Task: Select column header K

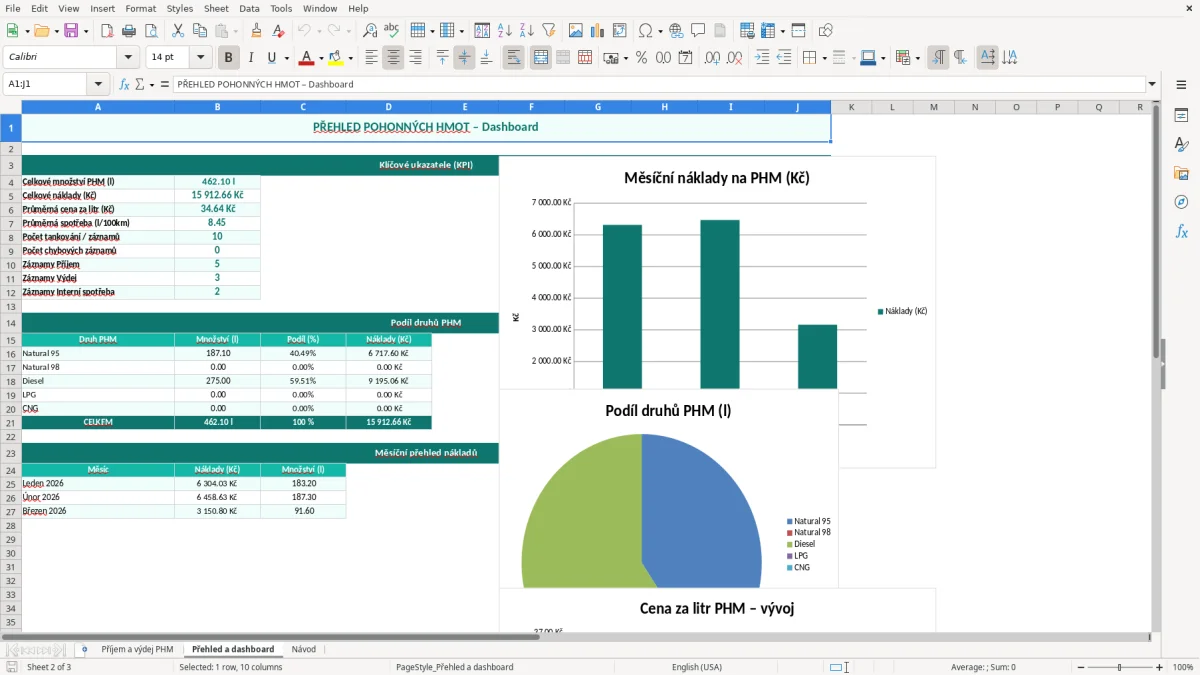Action: (851, 107)
